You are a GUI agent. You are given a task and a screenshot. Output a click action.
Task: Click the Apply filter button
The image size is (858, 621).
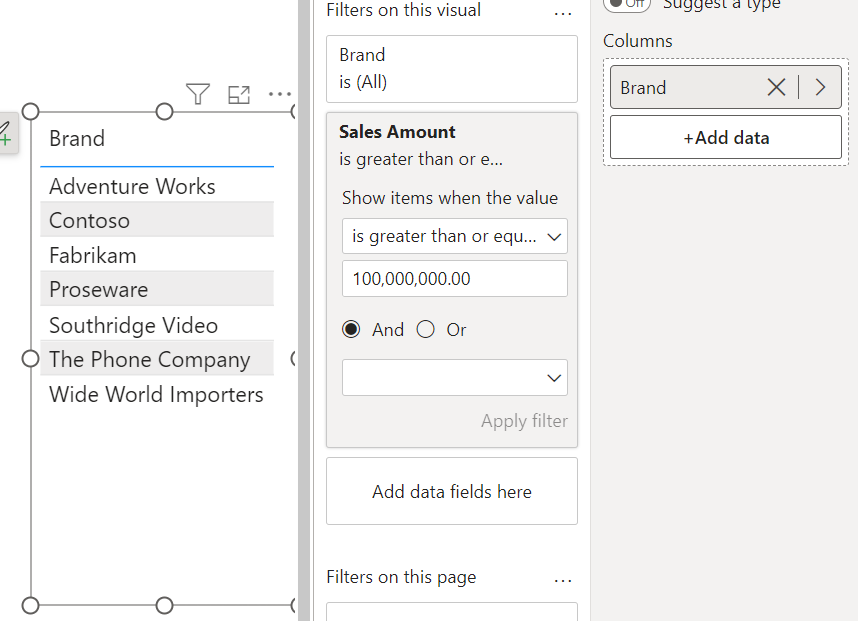524,421
